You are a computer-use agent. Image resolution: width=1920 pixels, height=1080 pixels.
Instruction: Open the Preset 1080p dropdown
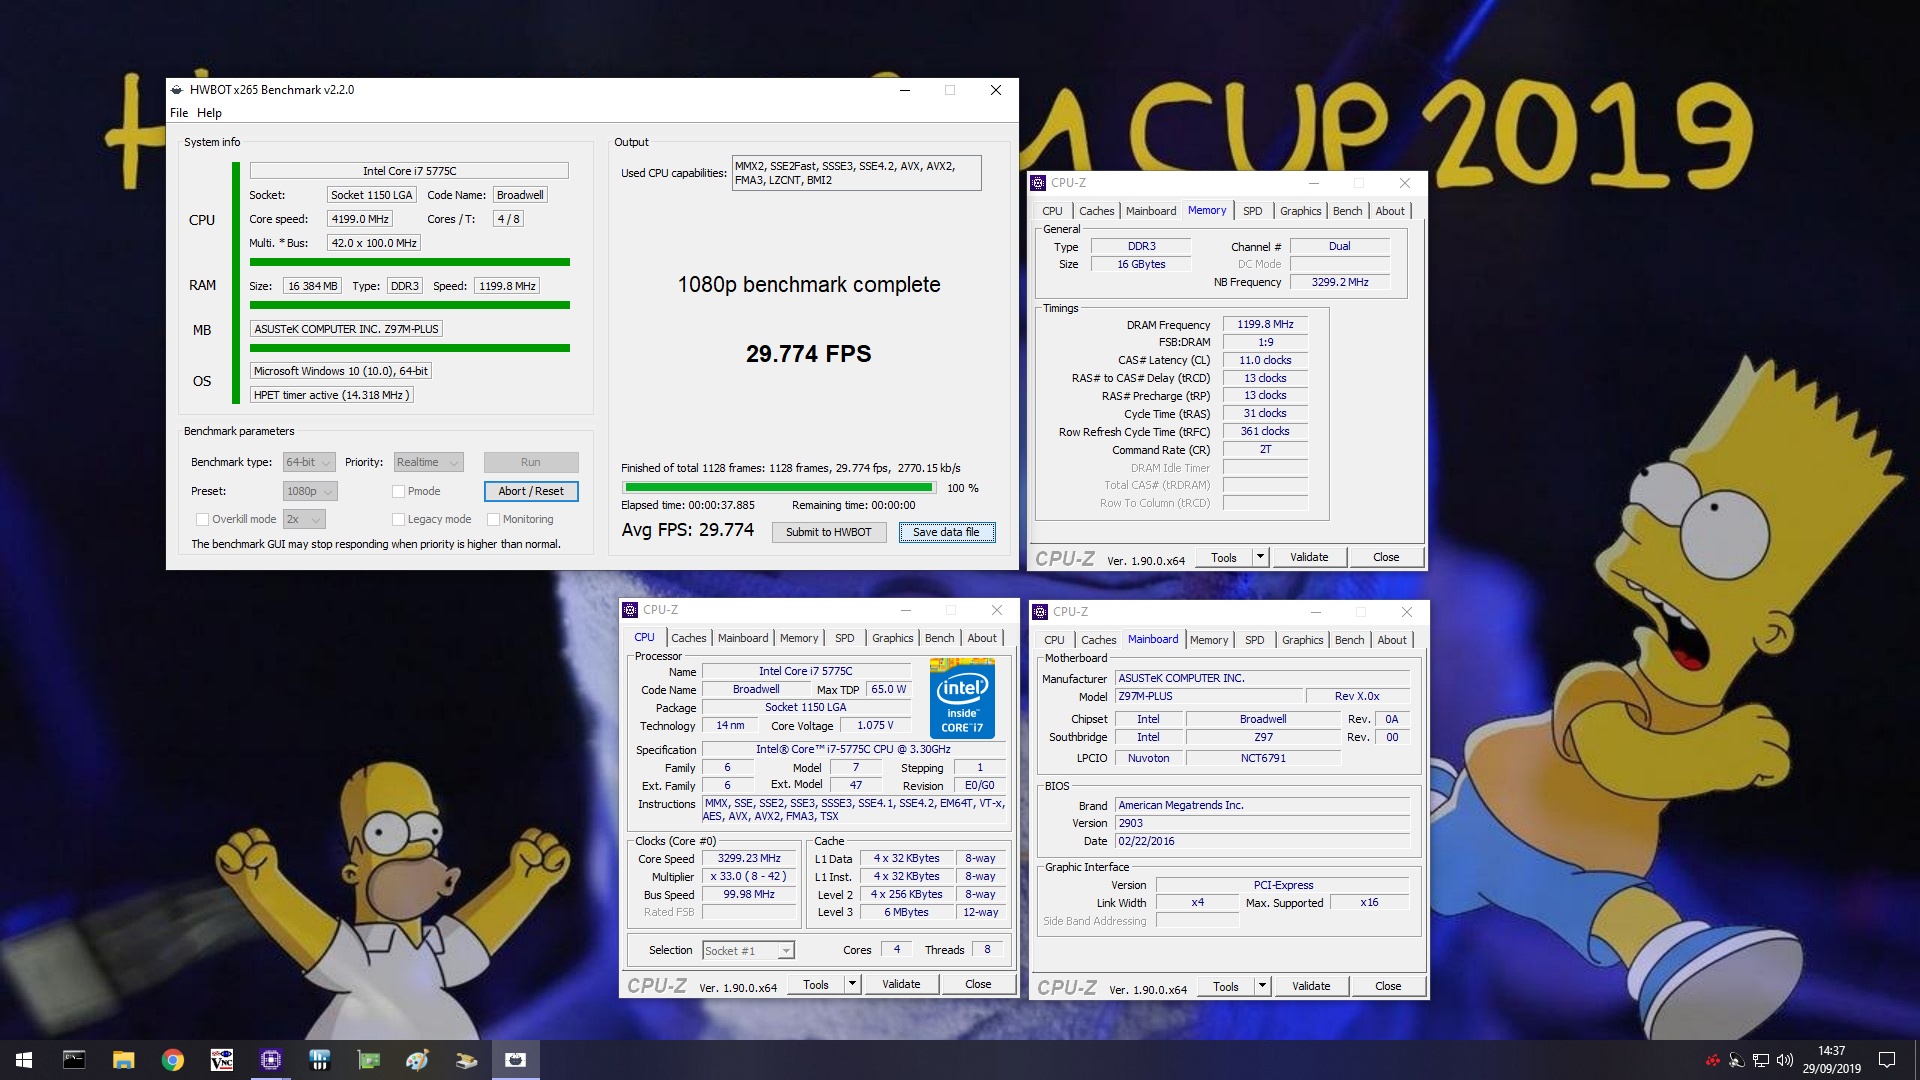tap(310, 491)
